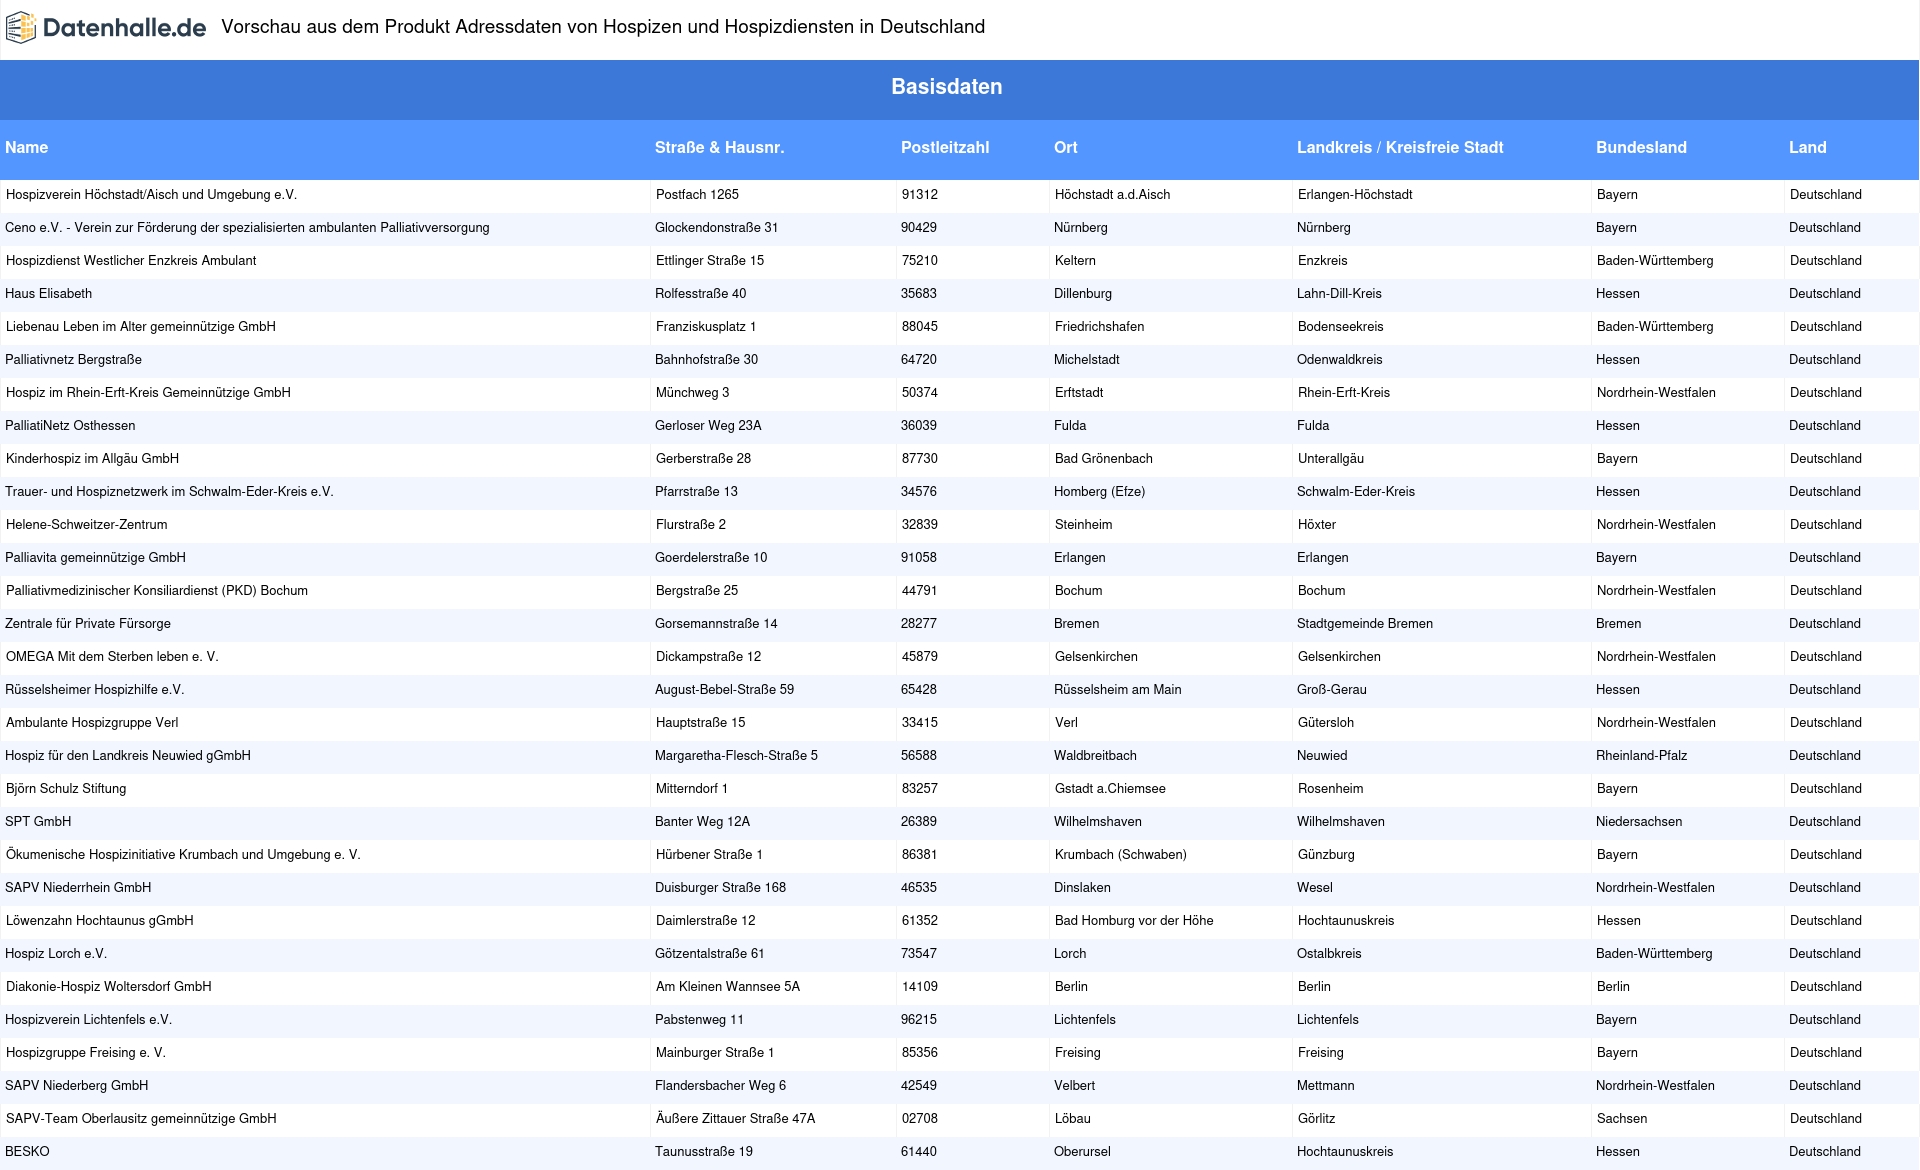
Task: Select Kinderhospiz im Allgäu GmbH
Action: tap(92, 459)
